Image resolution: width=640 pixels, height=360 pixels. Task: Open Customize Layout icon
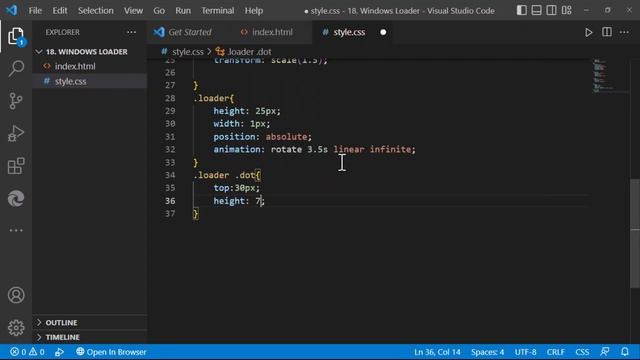566,10
